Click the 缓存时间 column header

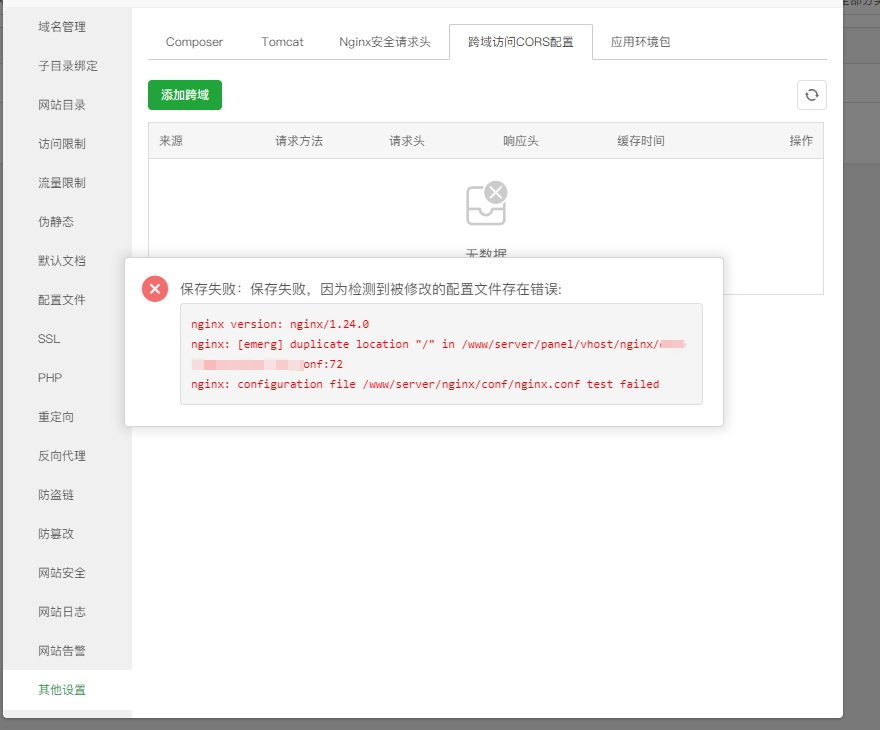pyautogui.click(x=641, y=141)
